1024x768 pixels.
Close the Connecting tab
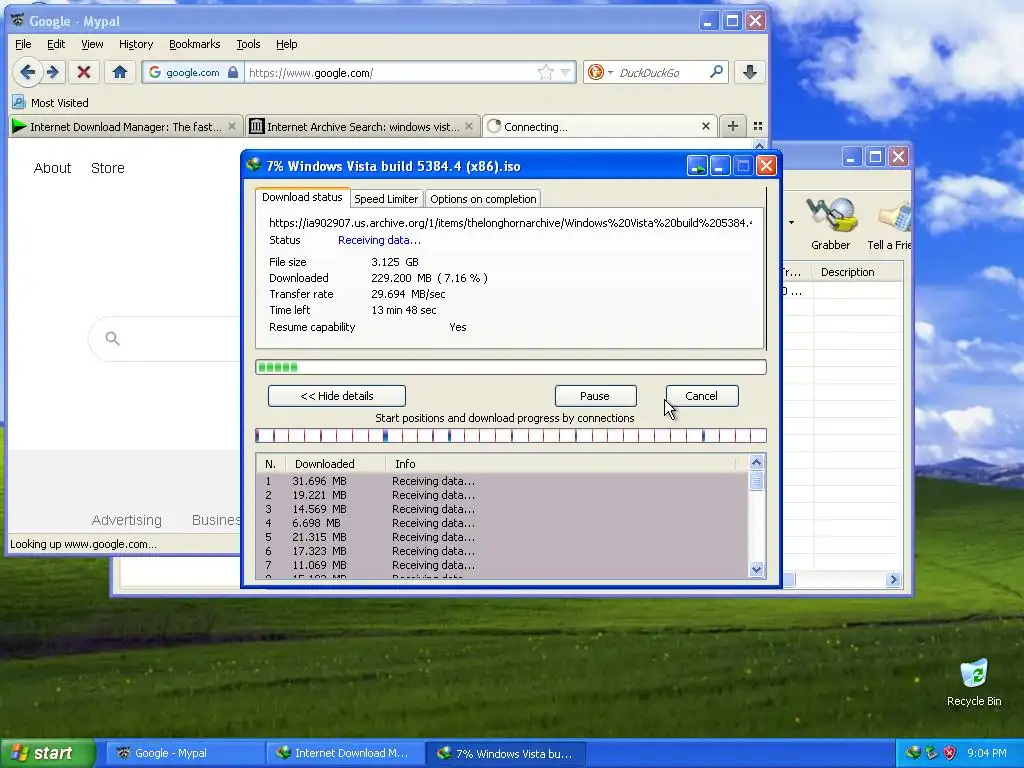click(706, 126)
